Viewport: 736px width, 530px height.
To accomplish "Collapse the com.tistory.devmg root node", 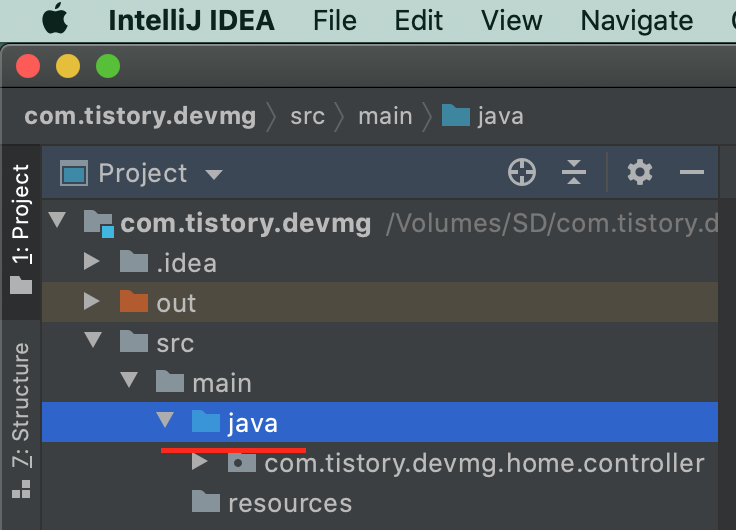I will click(x=58, y=220).
